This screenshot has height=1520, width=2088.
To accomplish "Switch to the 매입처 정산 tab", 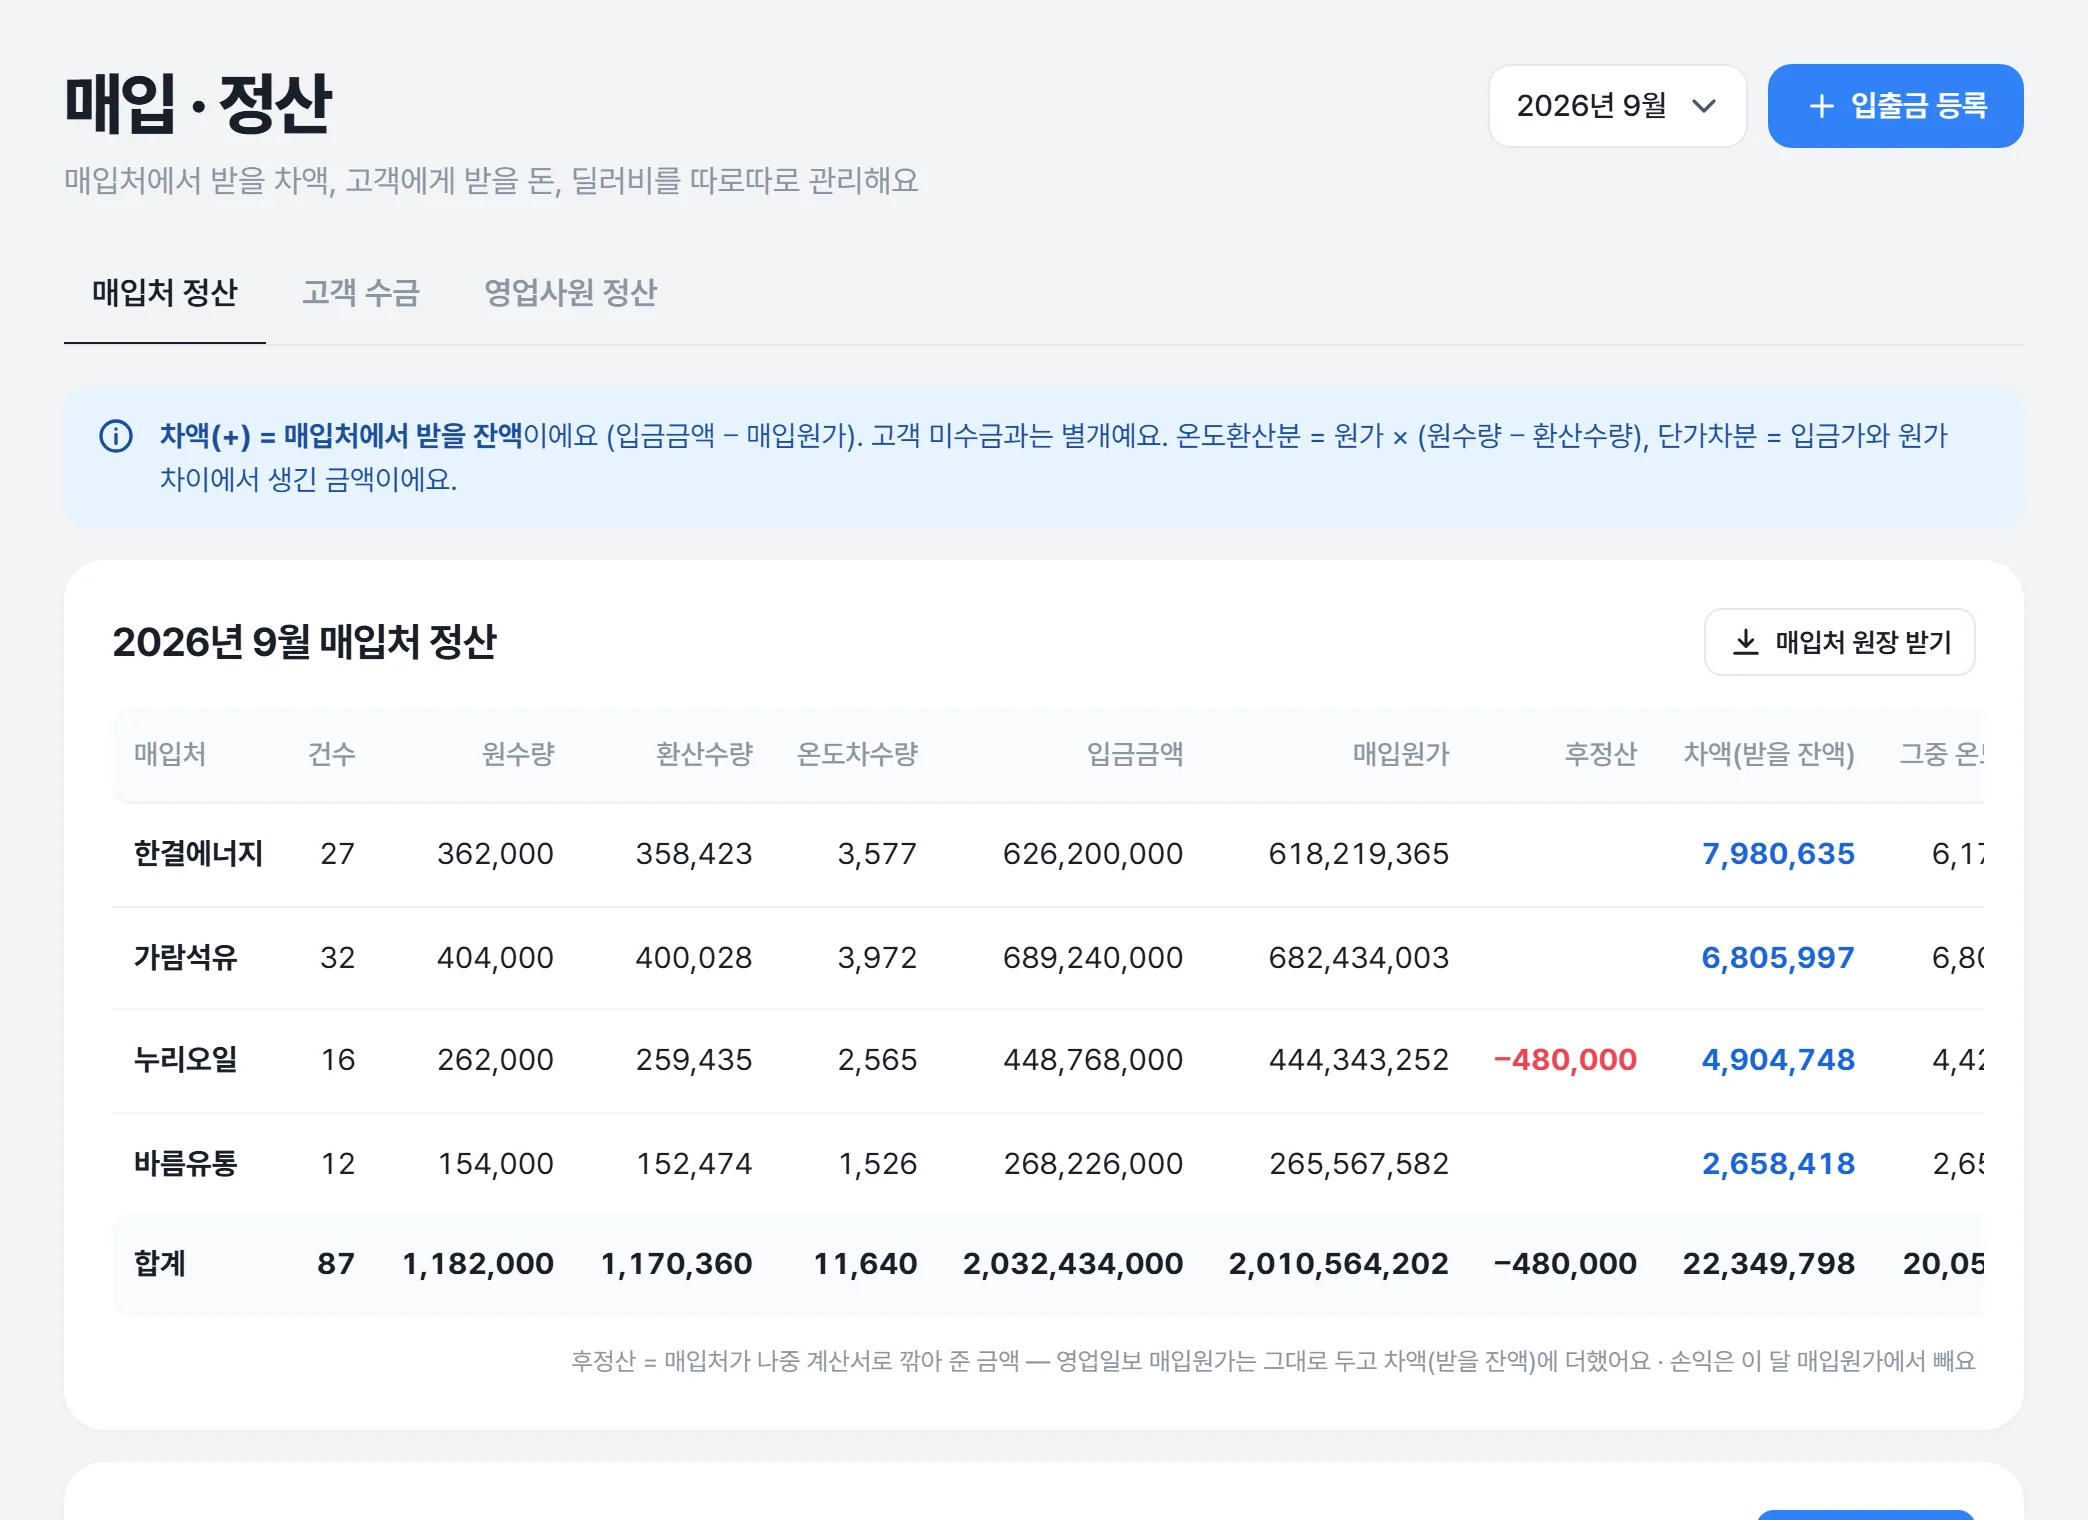I will point(165,293).
